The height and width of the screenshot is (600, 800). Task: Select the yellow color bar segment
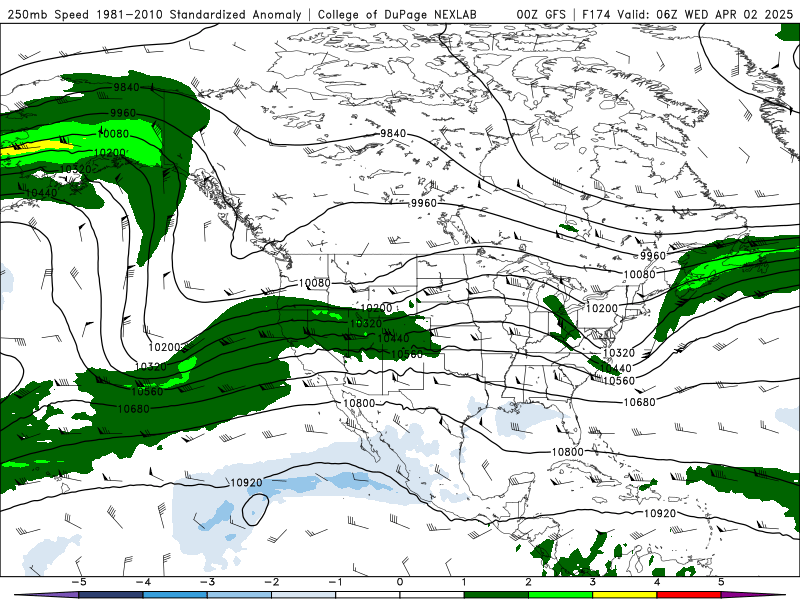point(625,595)
